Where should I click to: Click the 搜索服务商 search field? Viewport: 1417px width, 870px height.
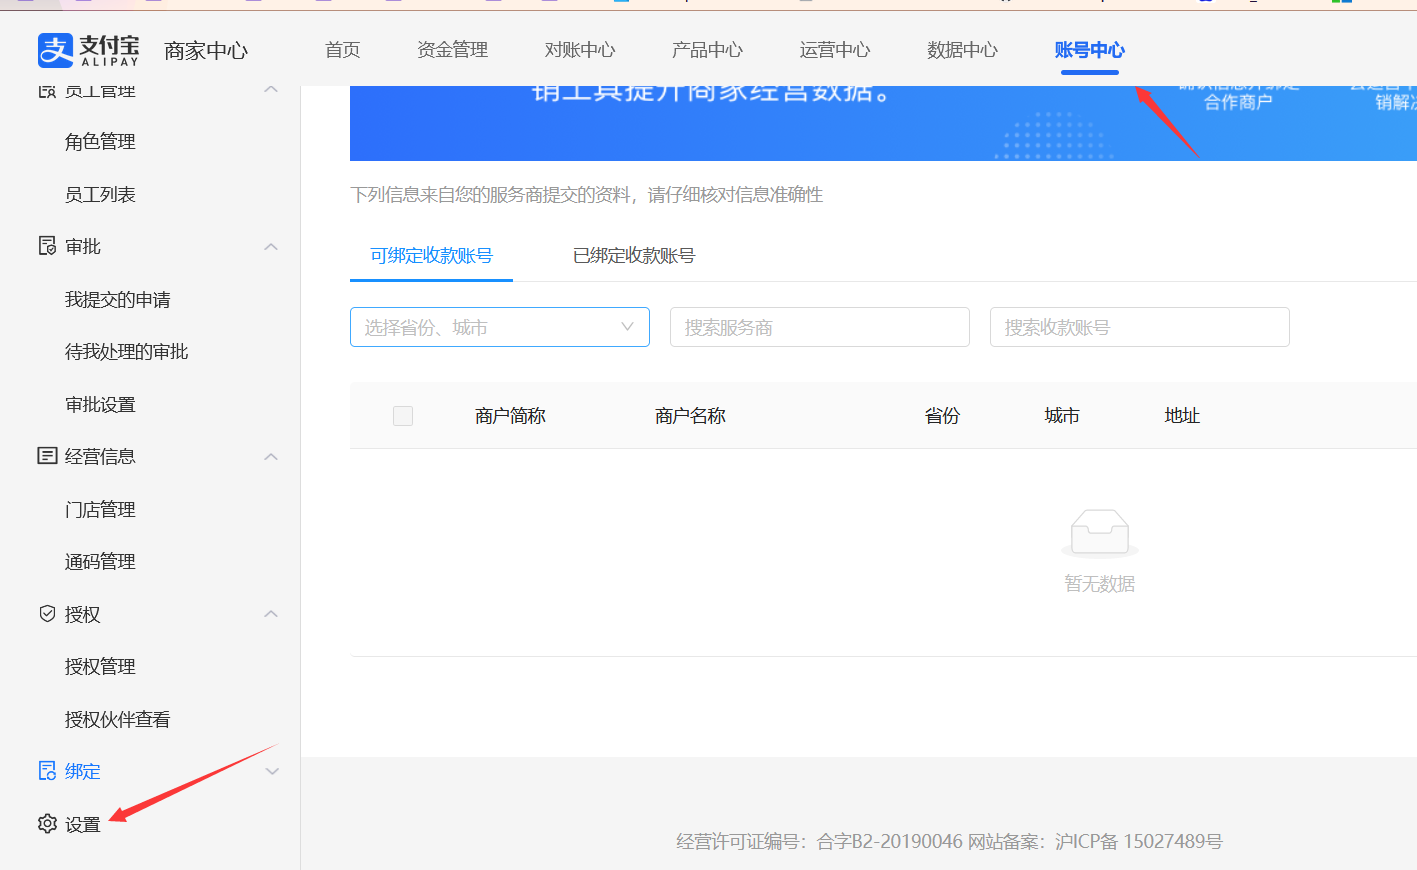pos(820,327)
